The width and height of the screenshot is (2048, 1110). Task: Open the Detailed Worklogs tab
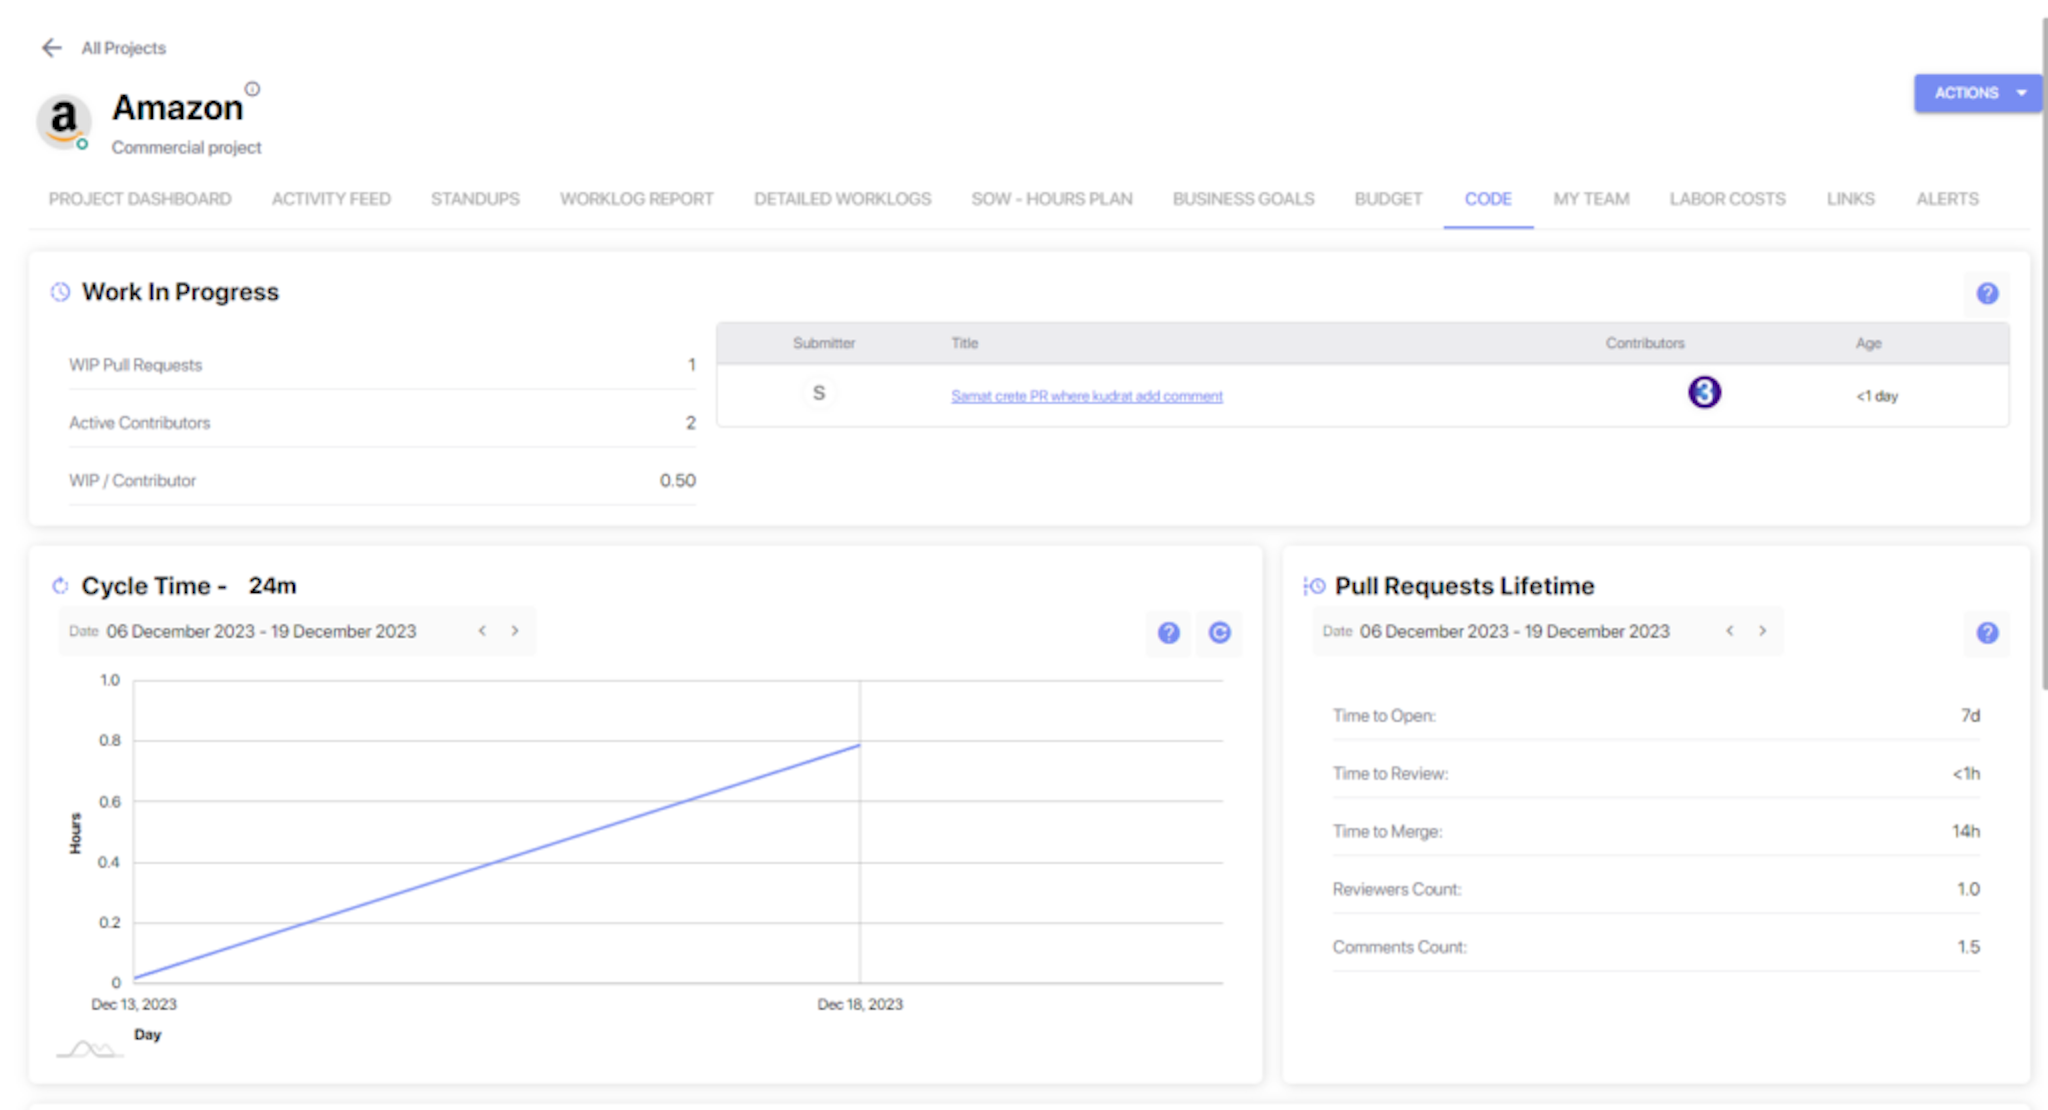click(842, 199)
